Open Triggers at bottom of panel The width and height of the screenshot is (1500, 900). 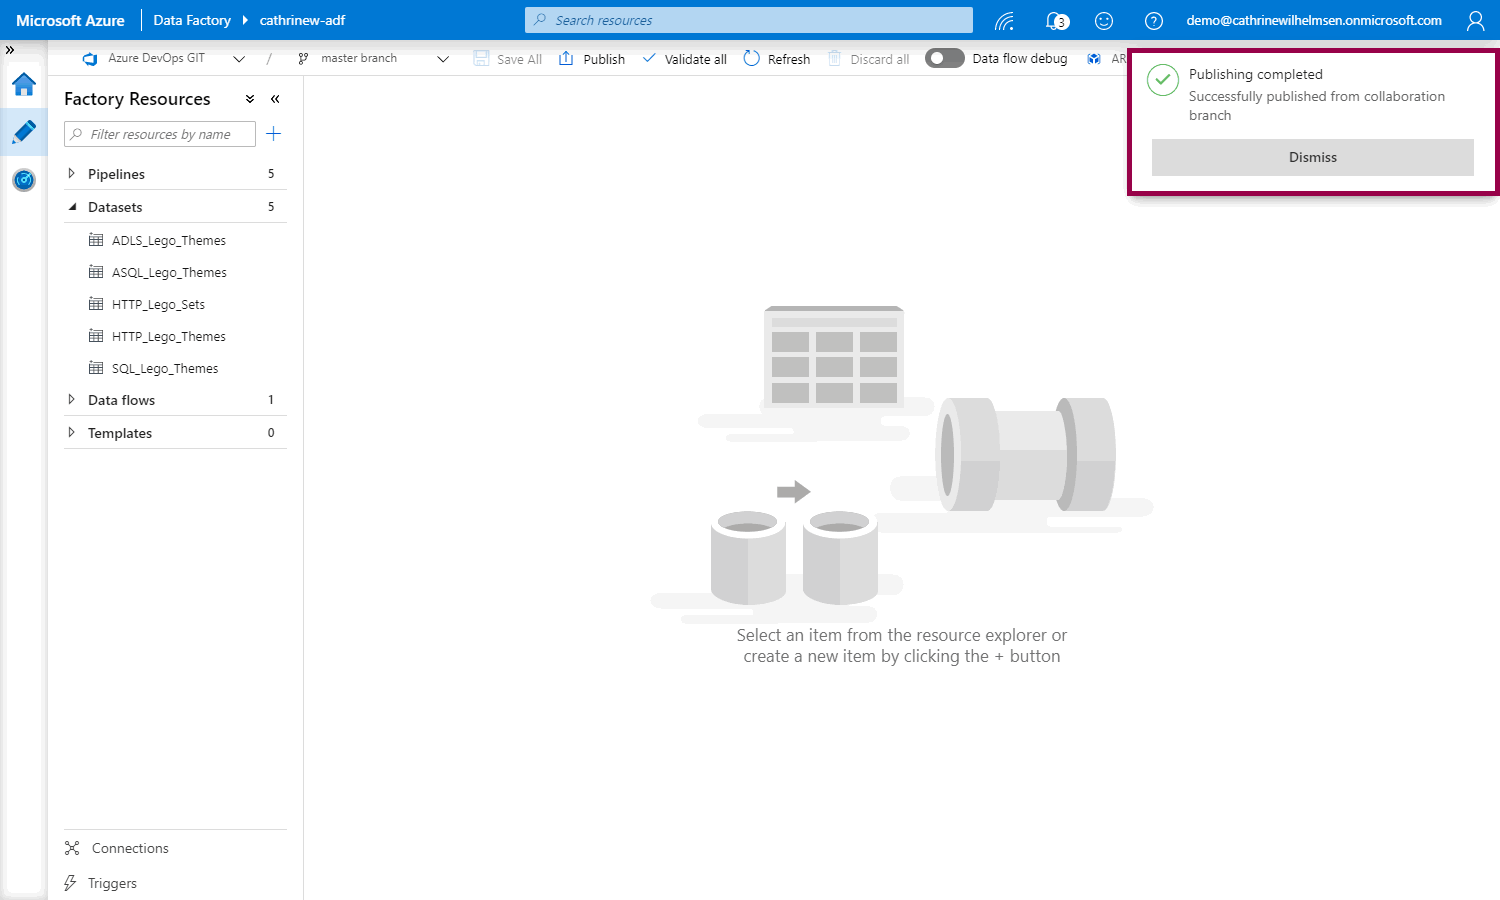click(112, 883)
